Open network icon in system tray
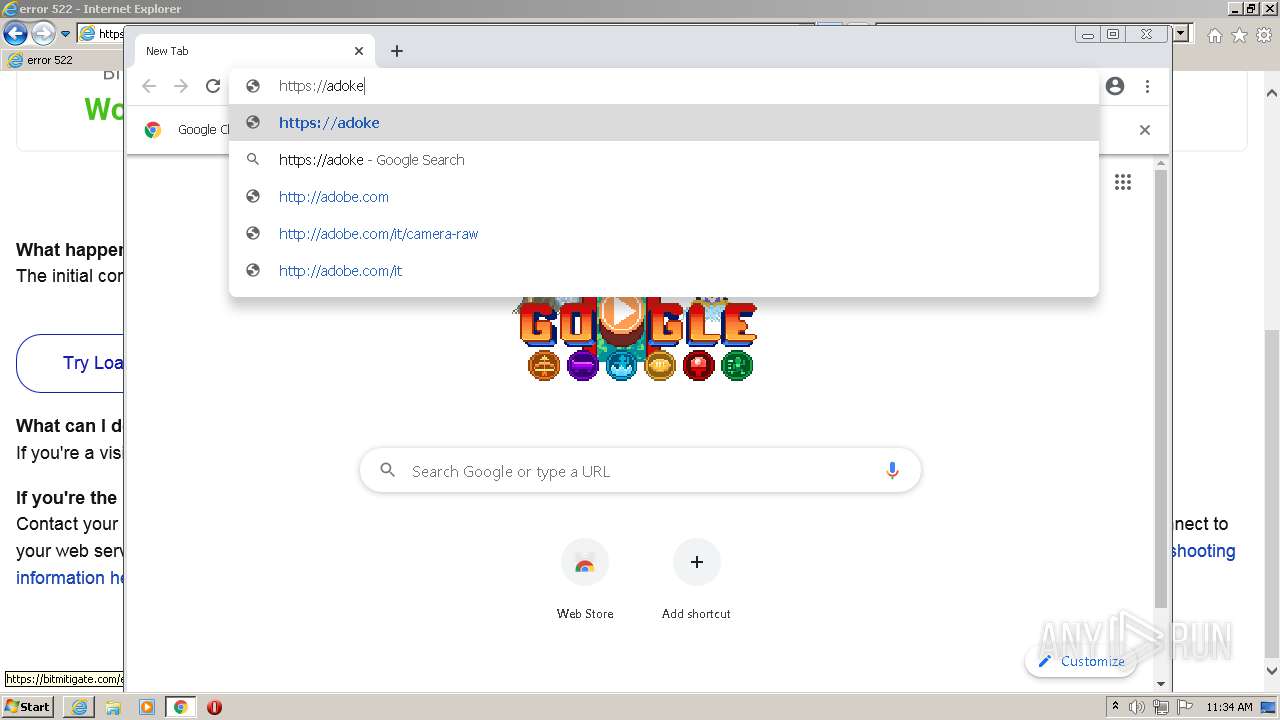Image resolution: width=1280 pixels, height=720 pixels. click(1161, 707)
